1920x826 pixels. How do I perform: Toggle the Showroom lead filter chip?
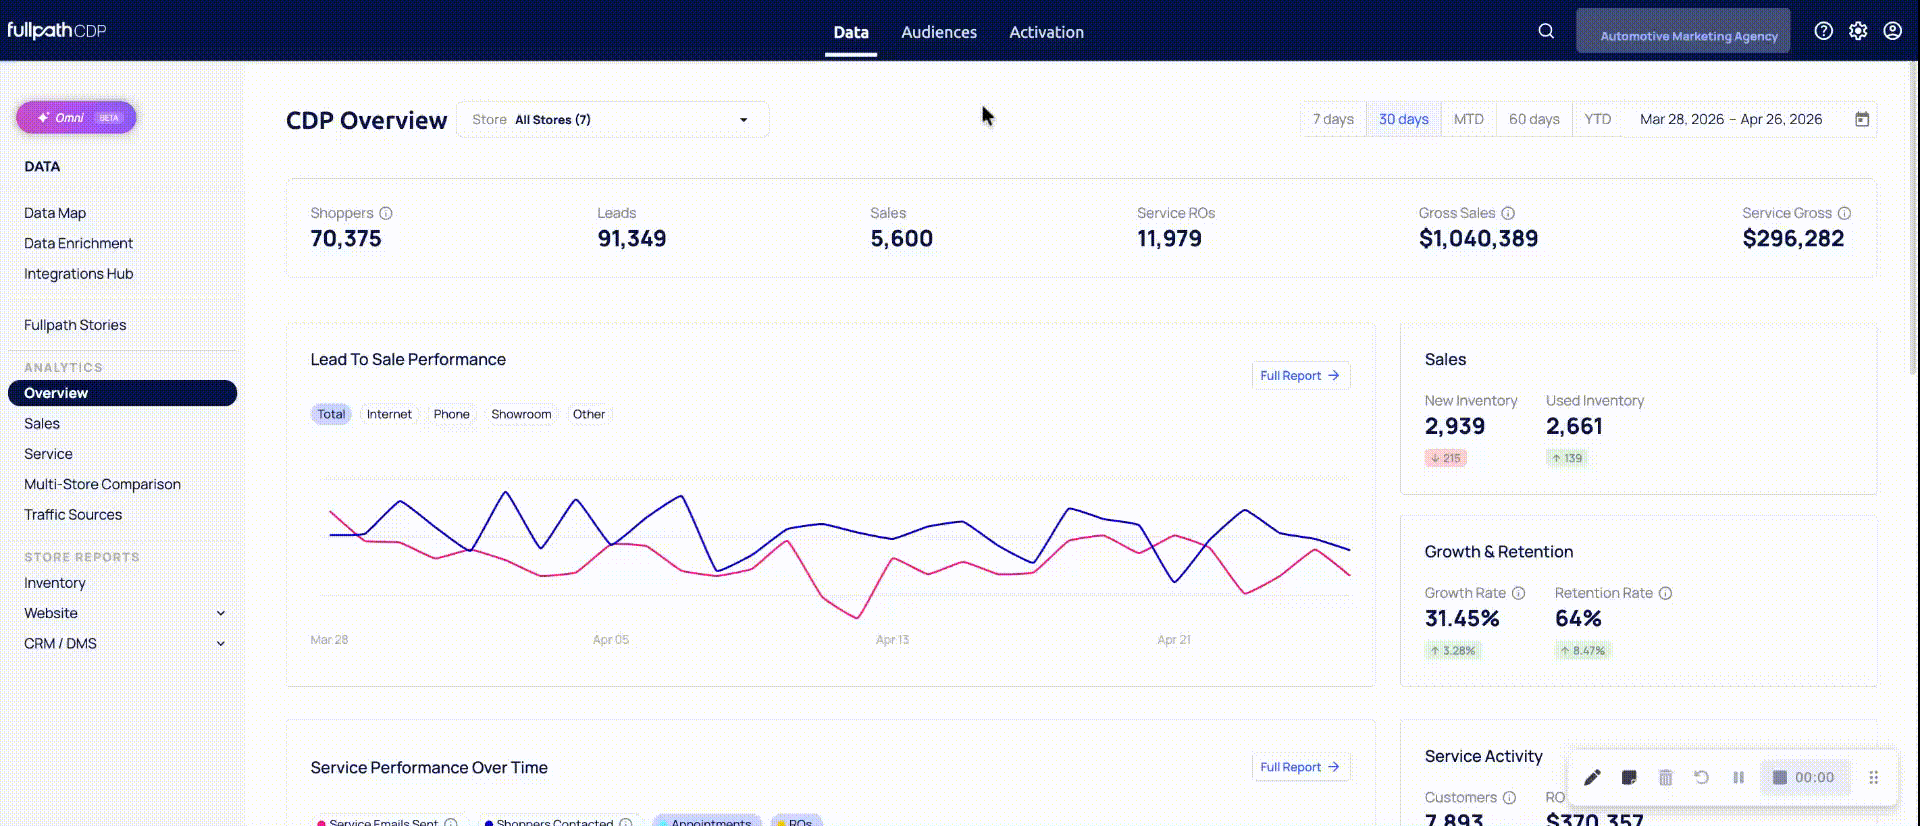[x=521, y=414]
